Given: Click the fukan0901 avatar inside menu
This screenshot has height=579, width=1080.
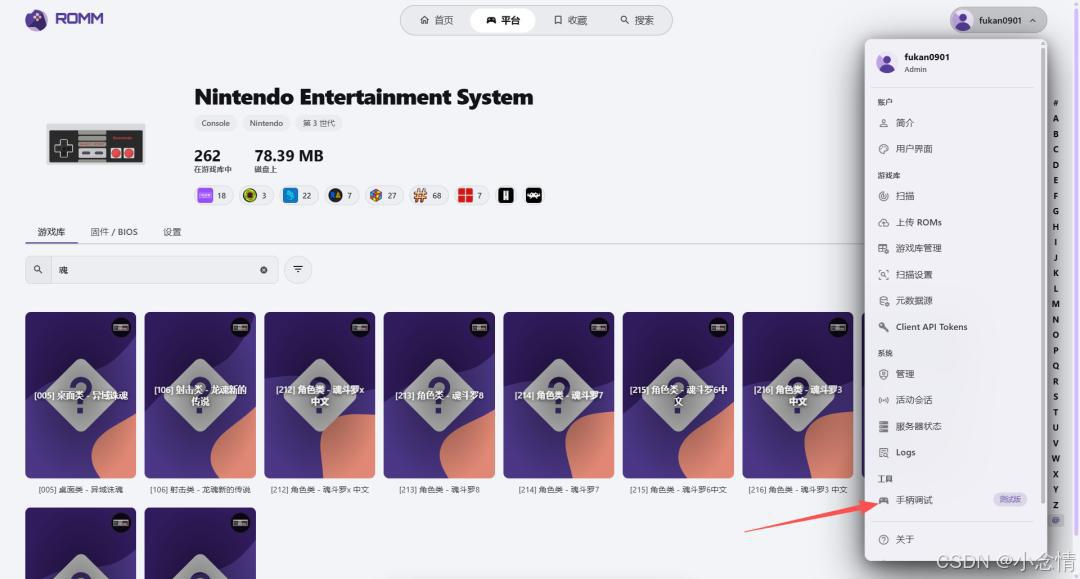Looking at the screenshot, I should pyautogui.click(x=886, y=63).
